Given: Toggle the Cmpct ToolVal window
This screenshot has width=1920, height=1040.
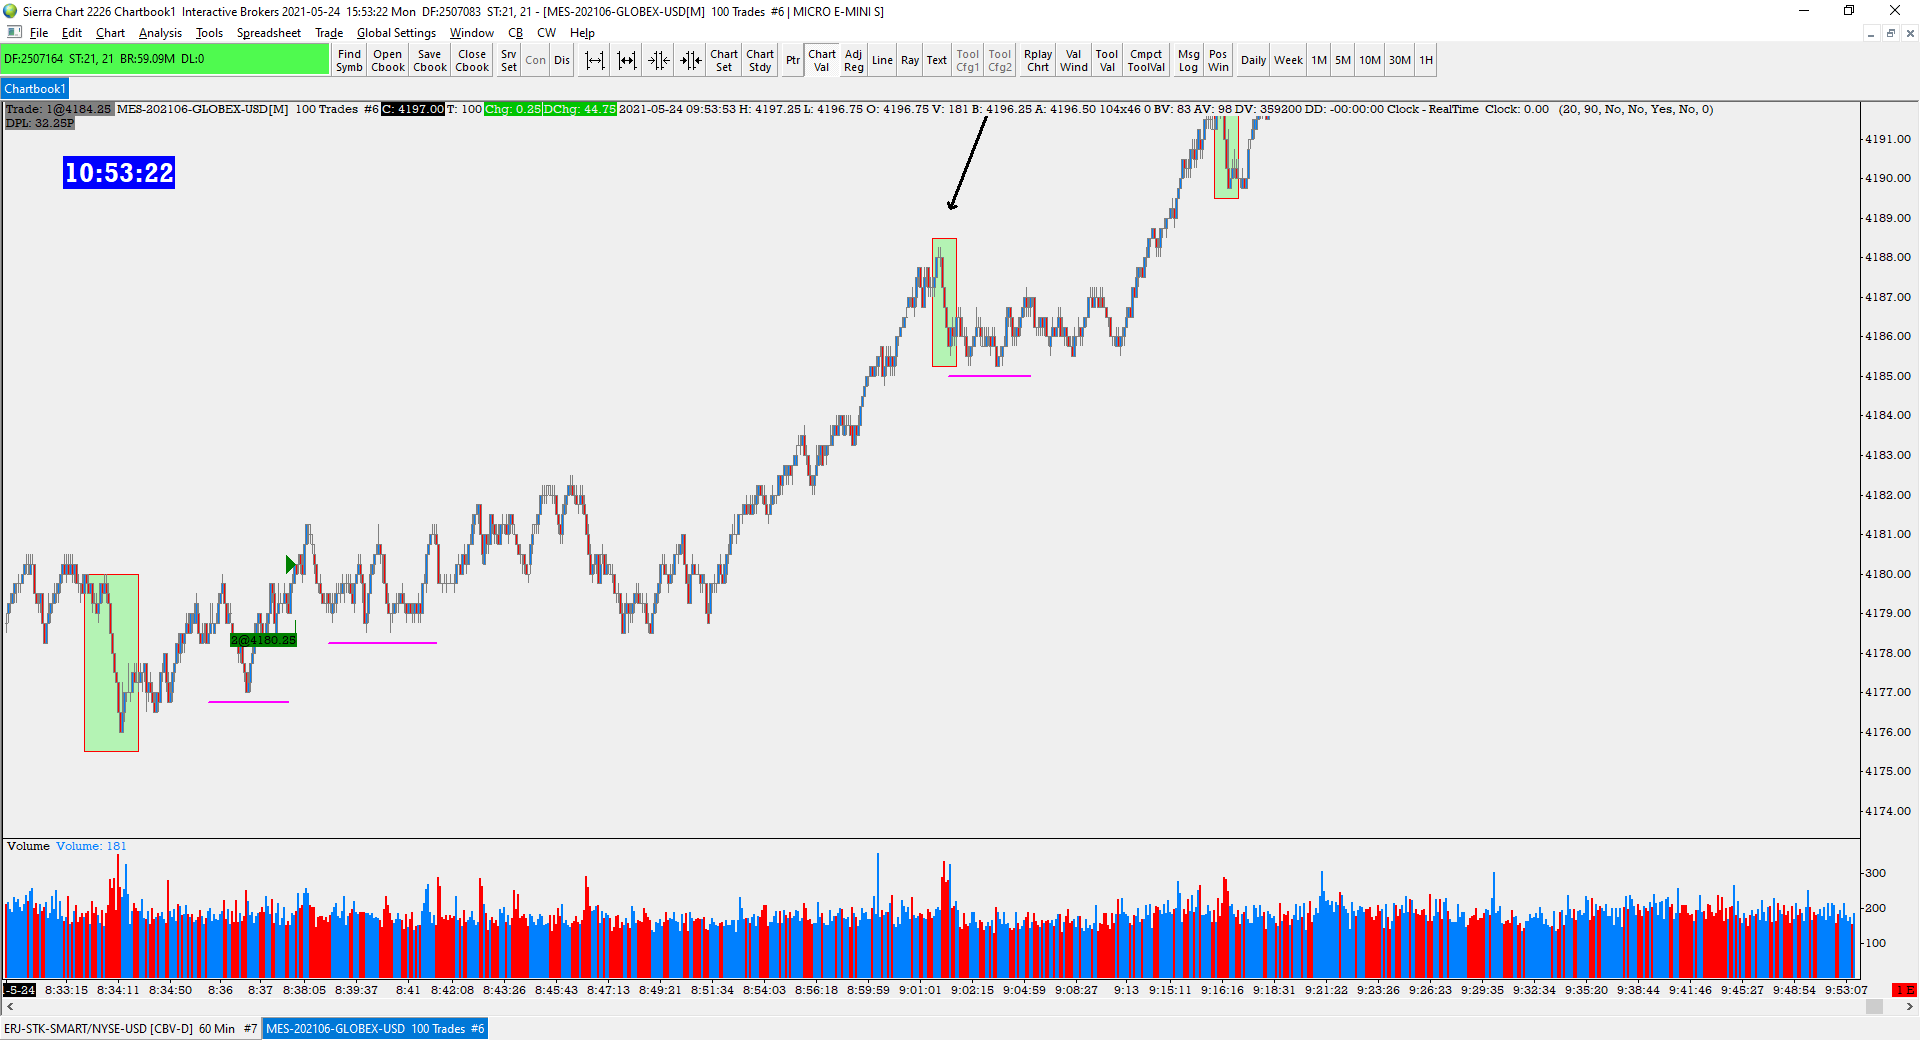Looking at the screenshot, I should [1146, 60].
